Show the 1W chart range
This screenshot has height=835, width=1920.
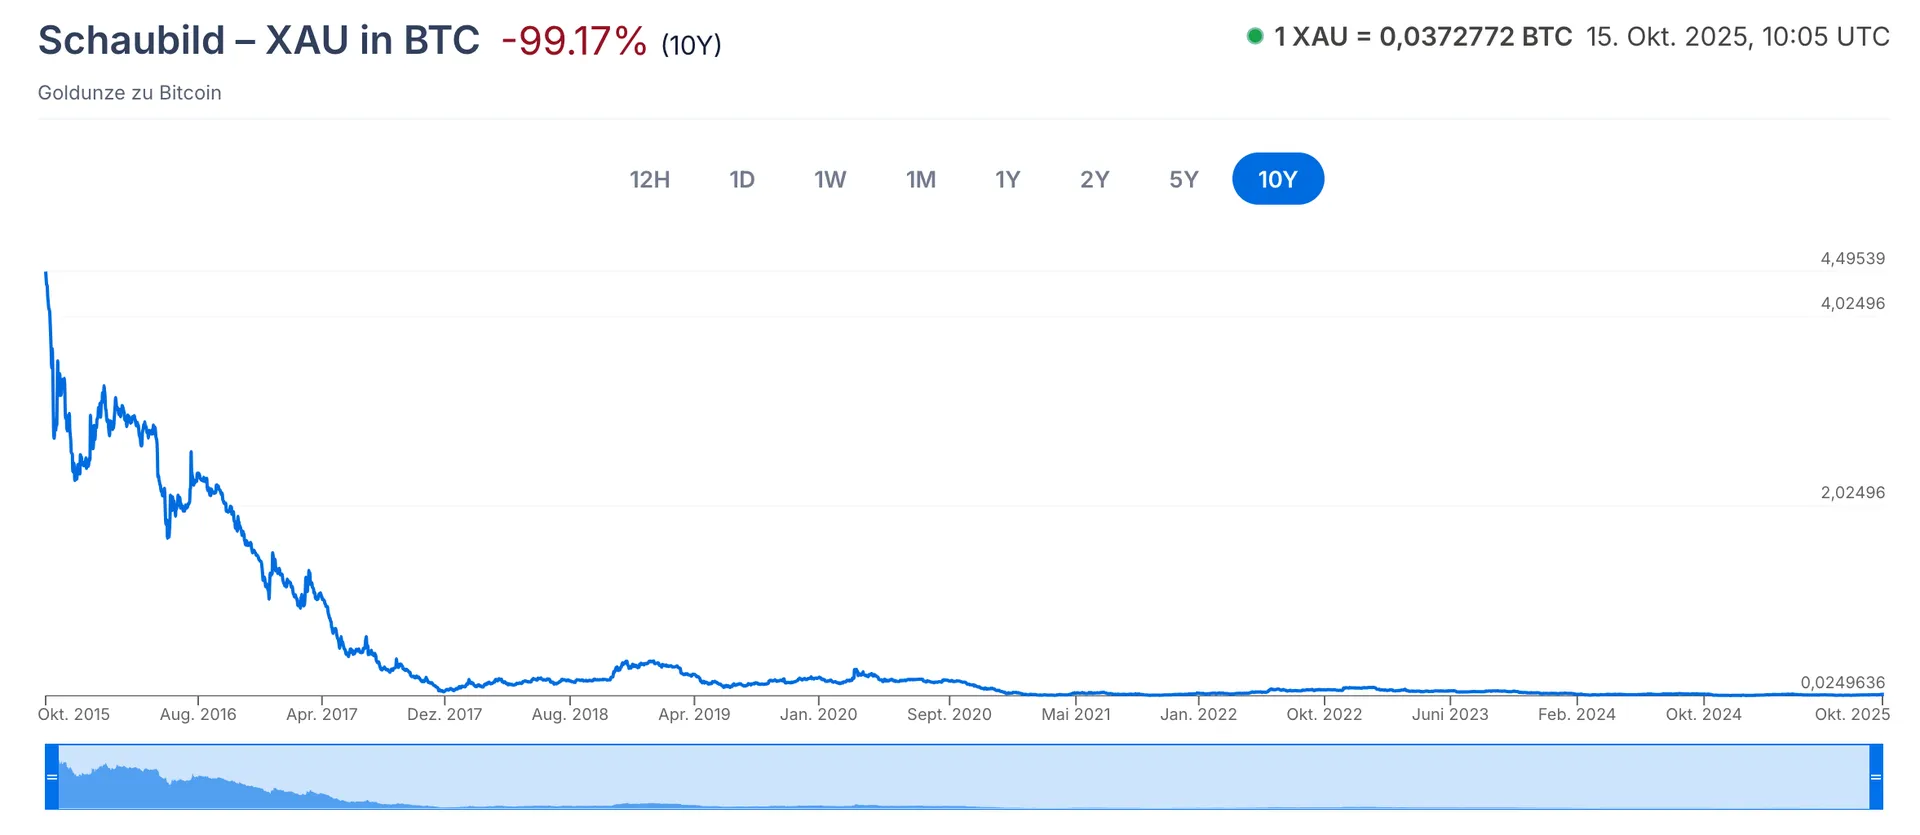pyautogui.click(x=830, y=179)
